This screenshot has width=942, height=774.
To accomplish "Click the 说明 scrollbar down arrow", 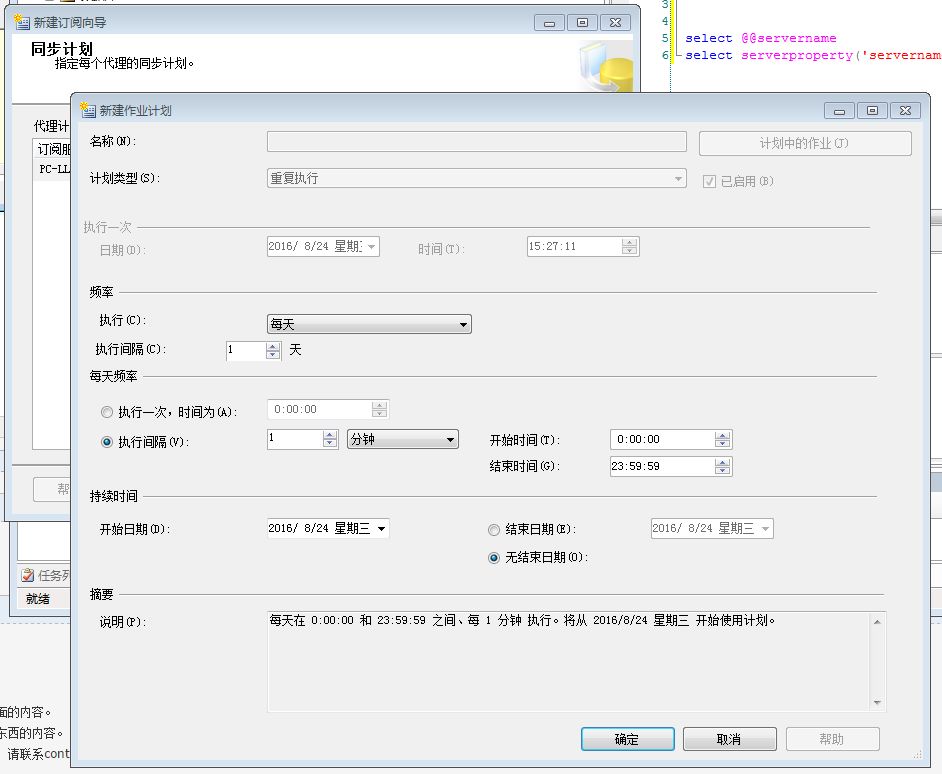I will 877,702.
